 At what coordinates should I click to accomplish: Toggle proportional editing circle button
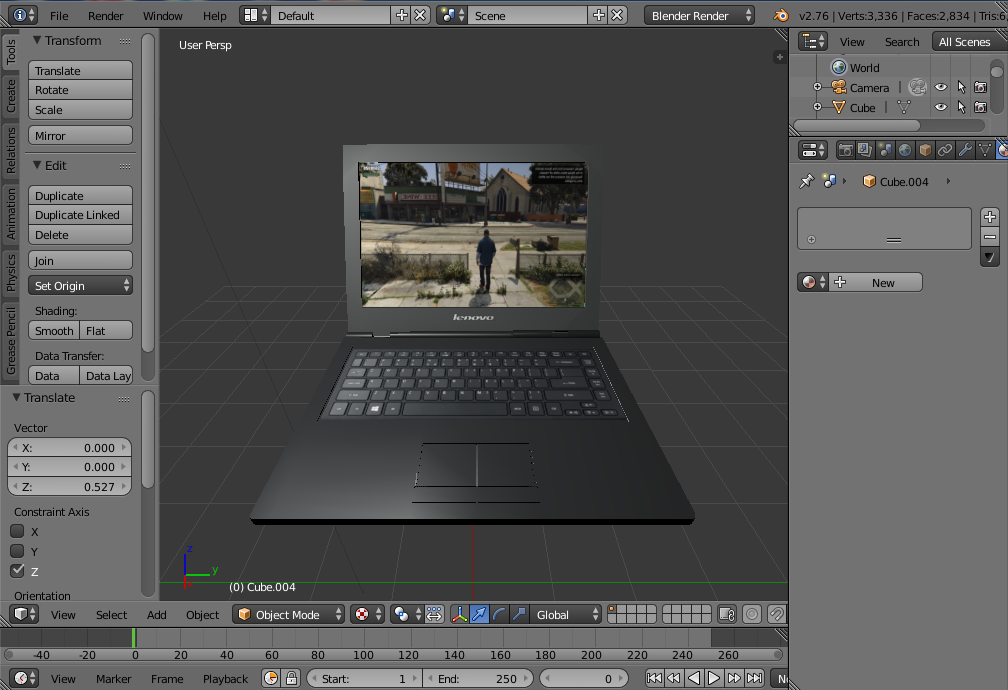(x=752, y=614)
